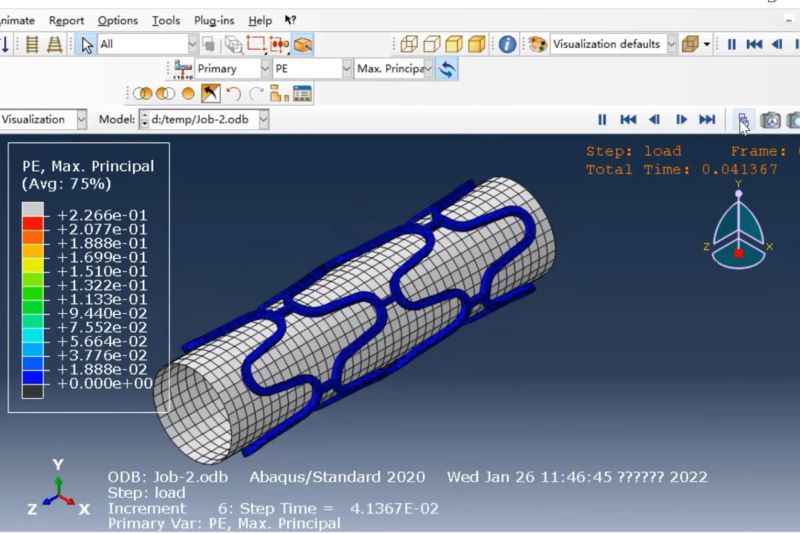
Task: Jump to first frame in top toolbar
Action: click(754, 44)
